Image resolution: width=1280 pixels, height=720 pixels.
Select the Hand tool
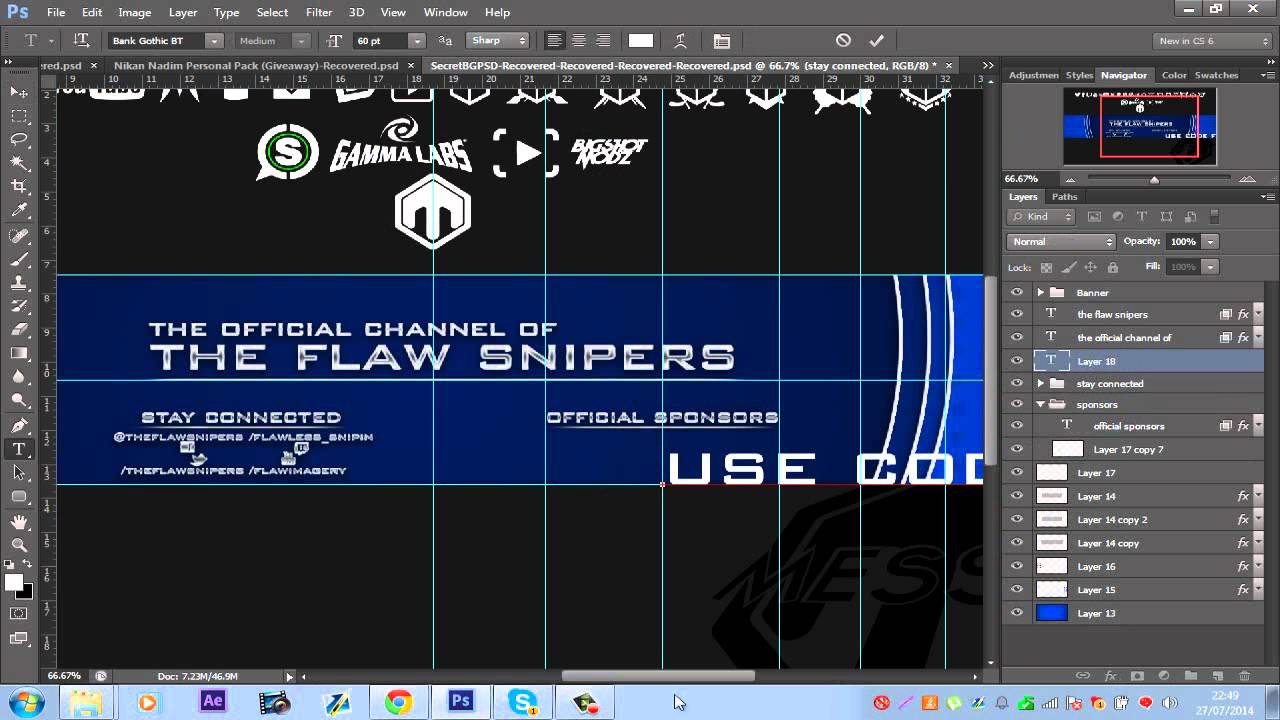coord(19,522)
